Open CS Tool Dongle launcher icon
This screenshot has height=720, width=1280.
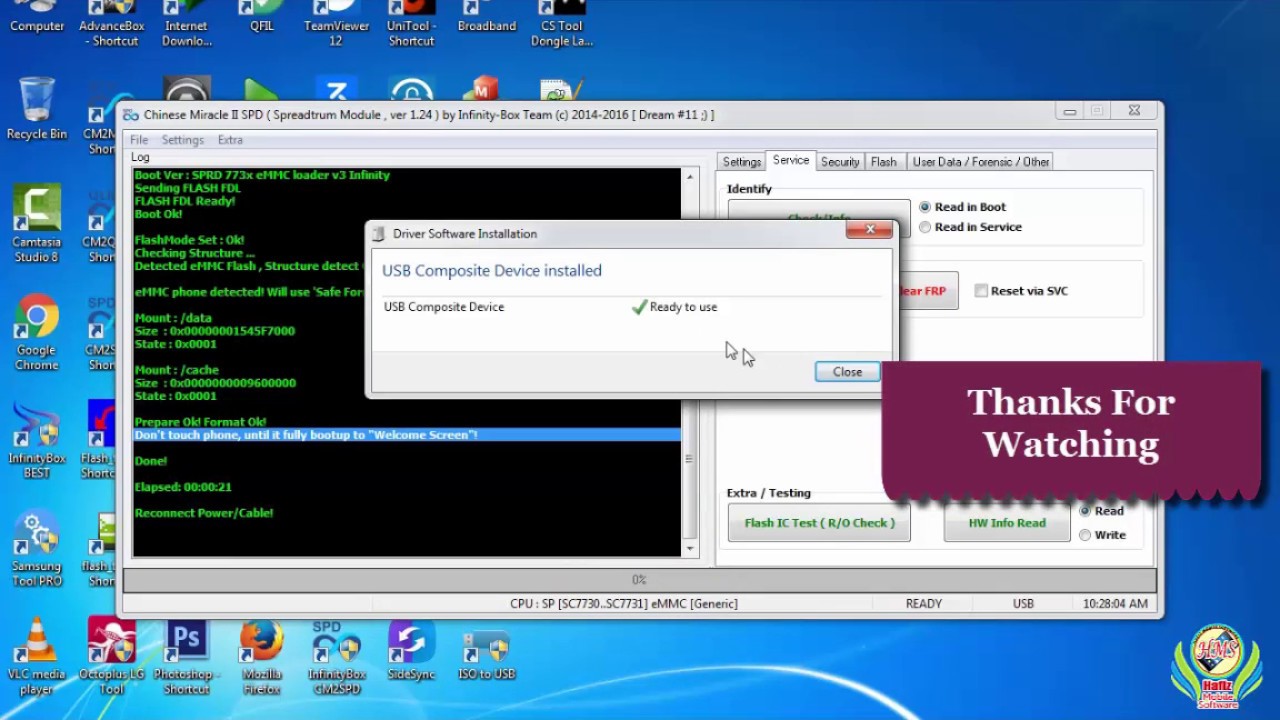coord(562,24)
